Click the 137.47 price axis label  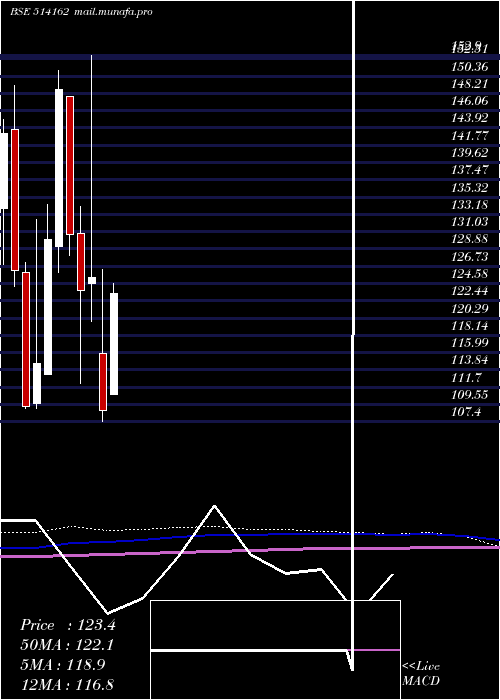coord(470,171)
